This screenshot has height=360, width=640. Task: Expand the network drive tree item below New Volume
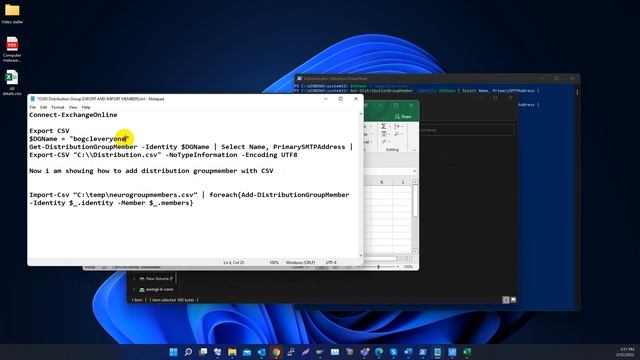134,289
